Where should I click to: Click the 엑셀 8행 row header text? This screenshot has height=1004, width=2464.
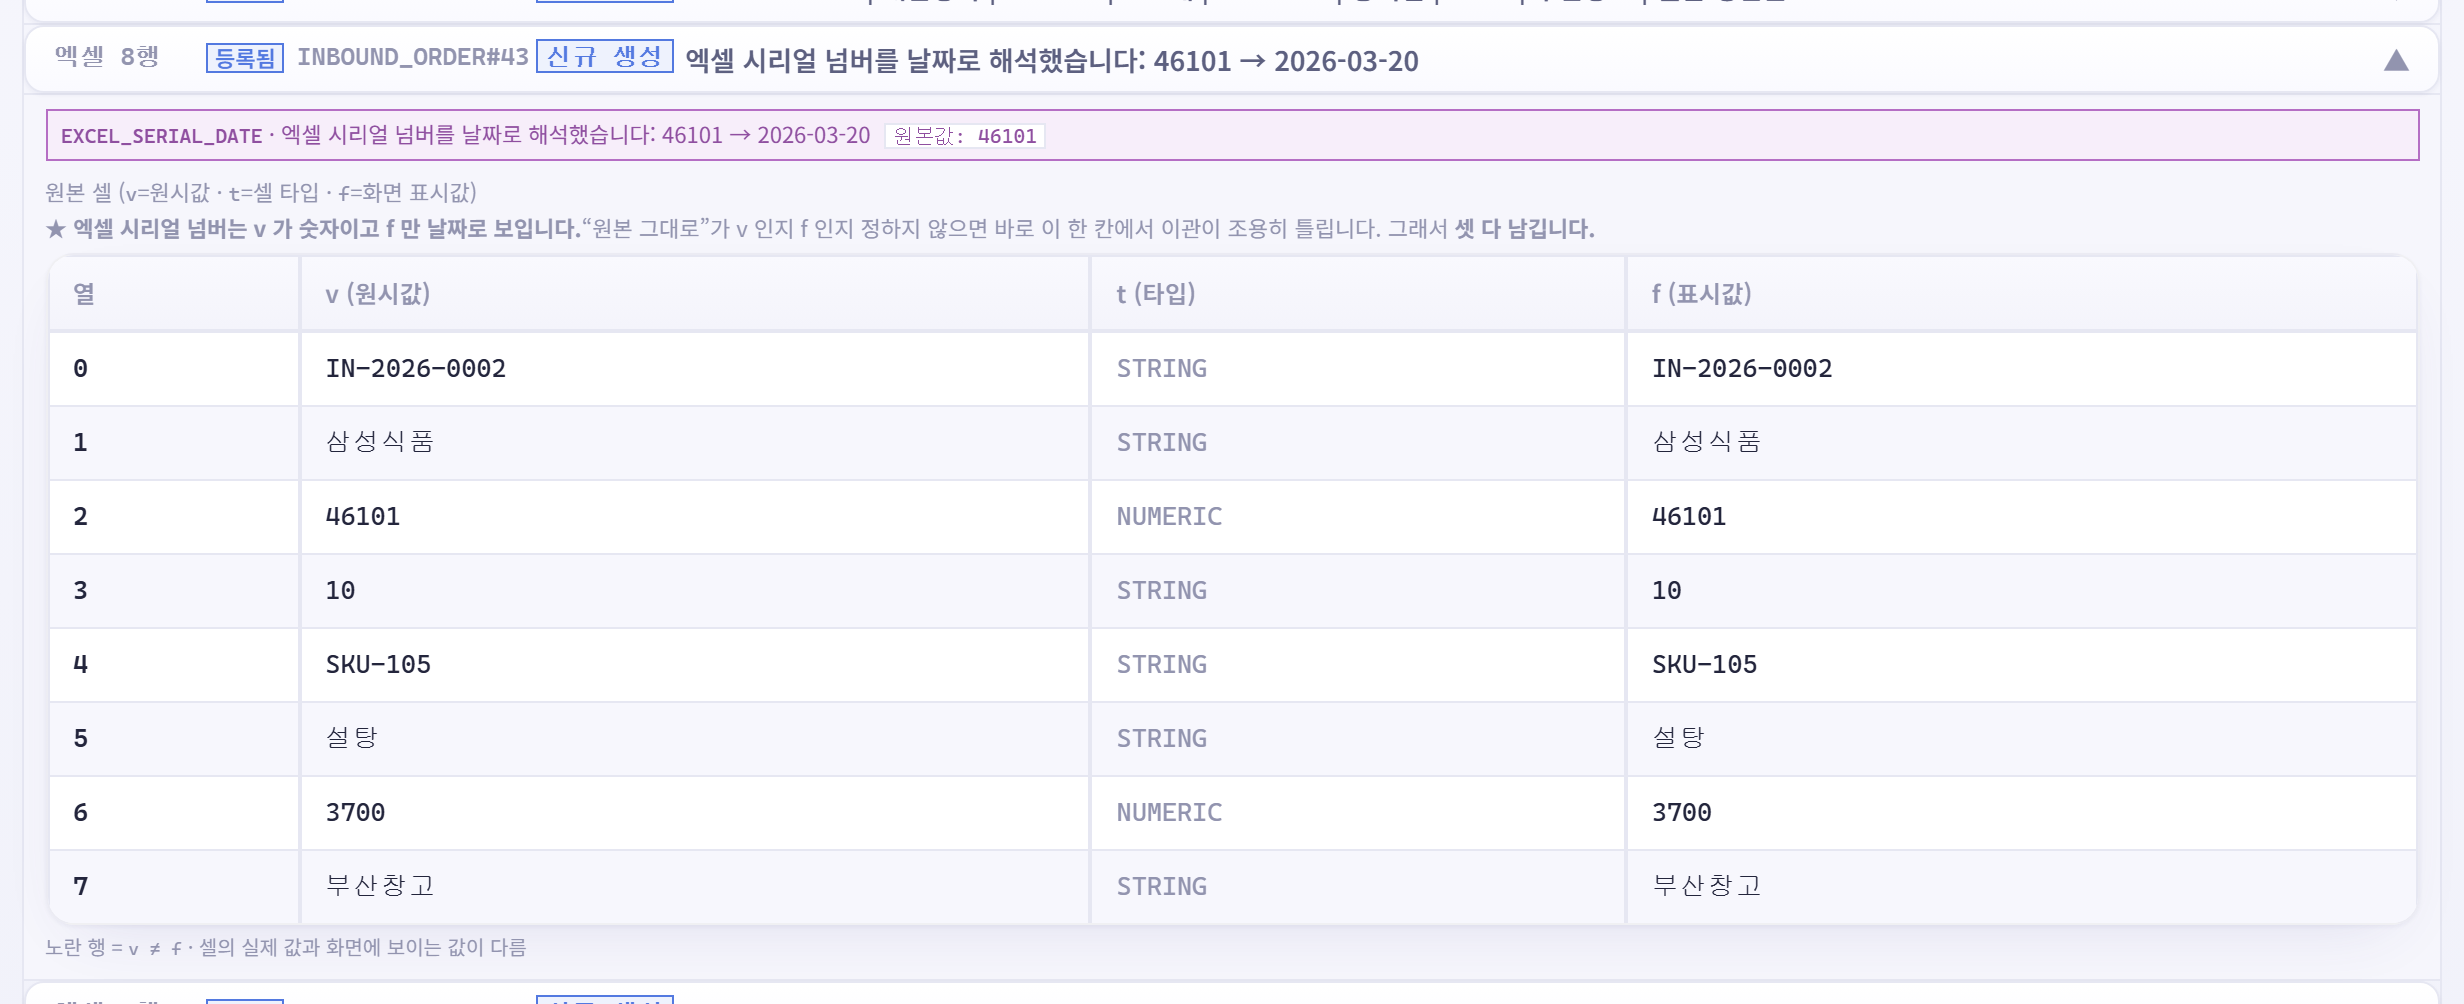(107, 56)
